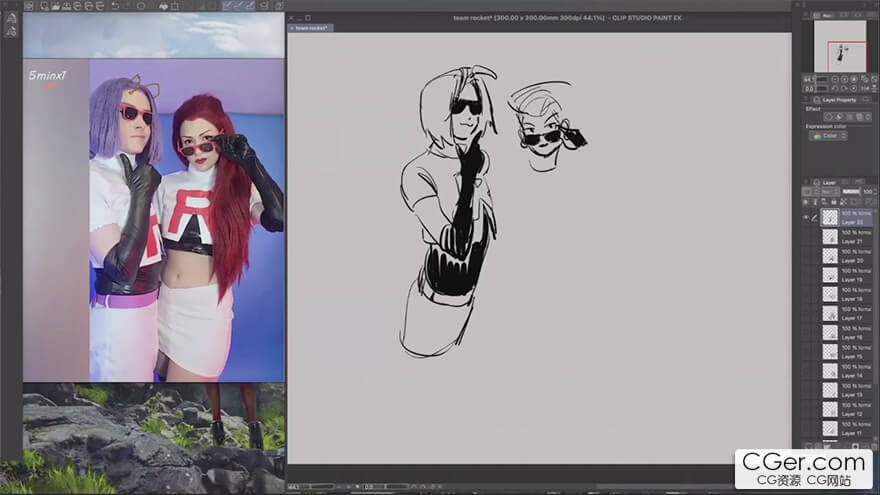Image resolution: width=880 pixels, height=495 pixels.
Task: Toggle Lock layer icon in Layer panel
Action: pyautogui.click(x=834, y=202)
